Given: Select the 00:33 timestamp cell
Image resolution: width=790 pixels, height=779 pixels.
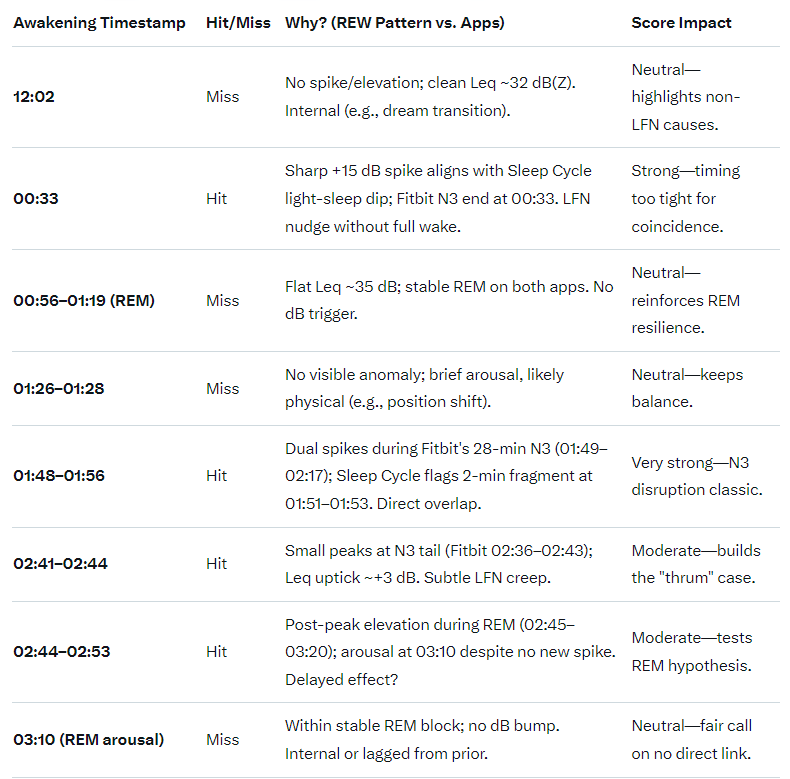Looking at the screenshot, I should (36, 198).
